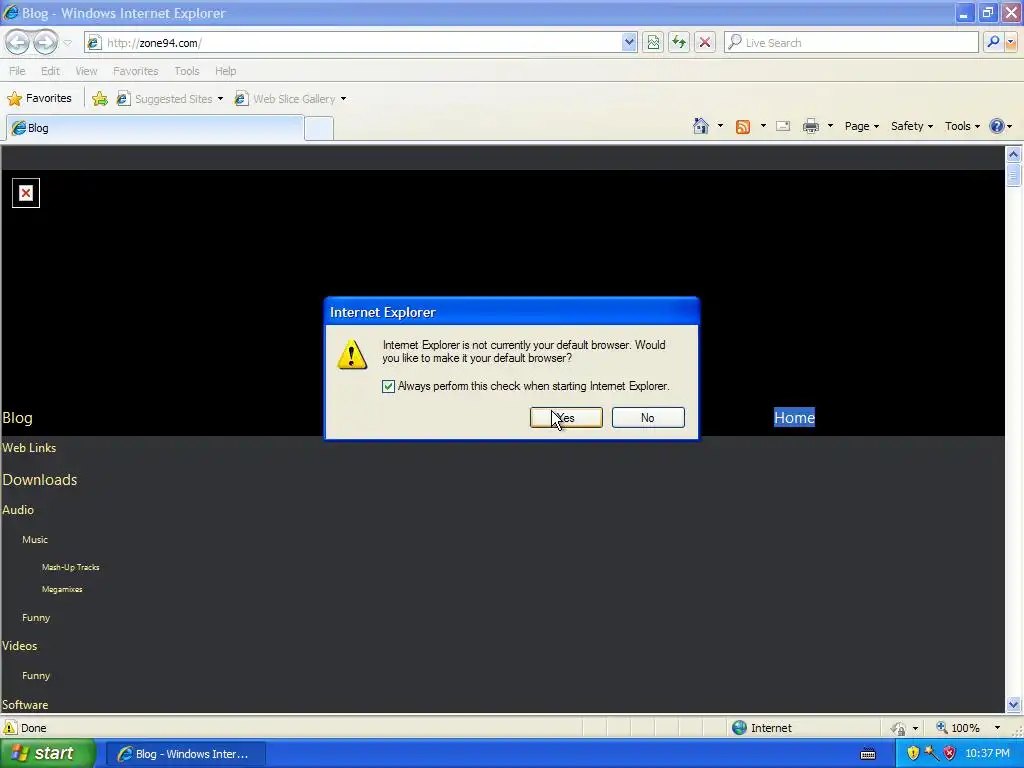Open the Tools command bar menu
This screenshot has height=768, width=1024.
(x=962, y=126)
